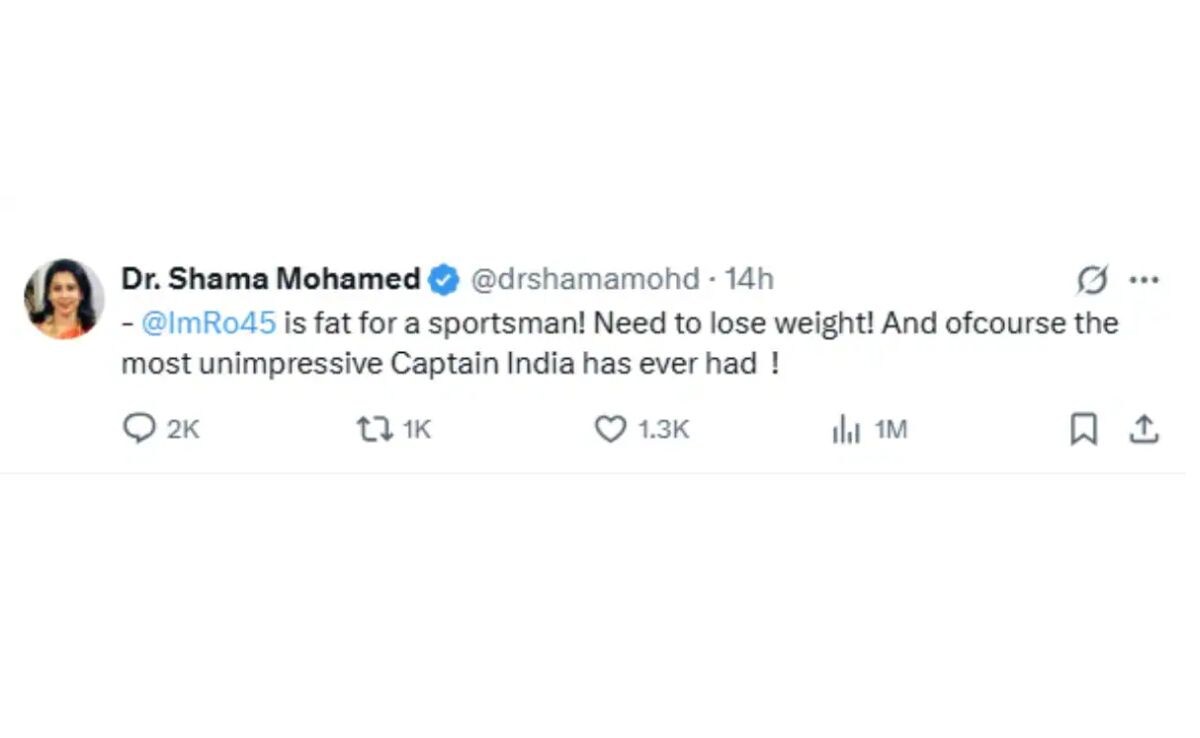Repost the tweet using the retweet arrows icon
1200x738 pixels.
coord(372,429)
